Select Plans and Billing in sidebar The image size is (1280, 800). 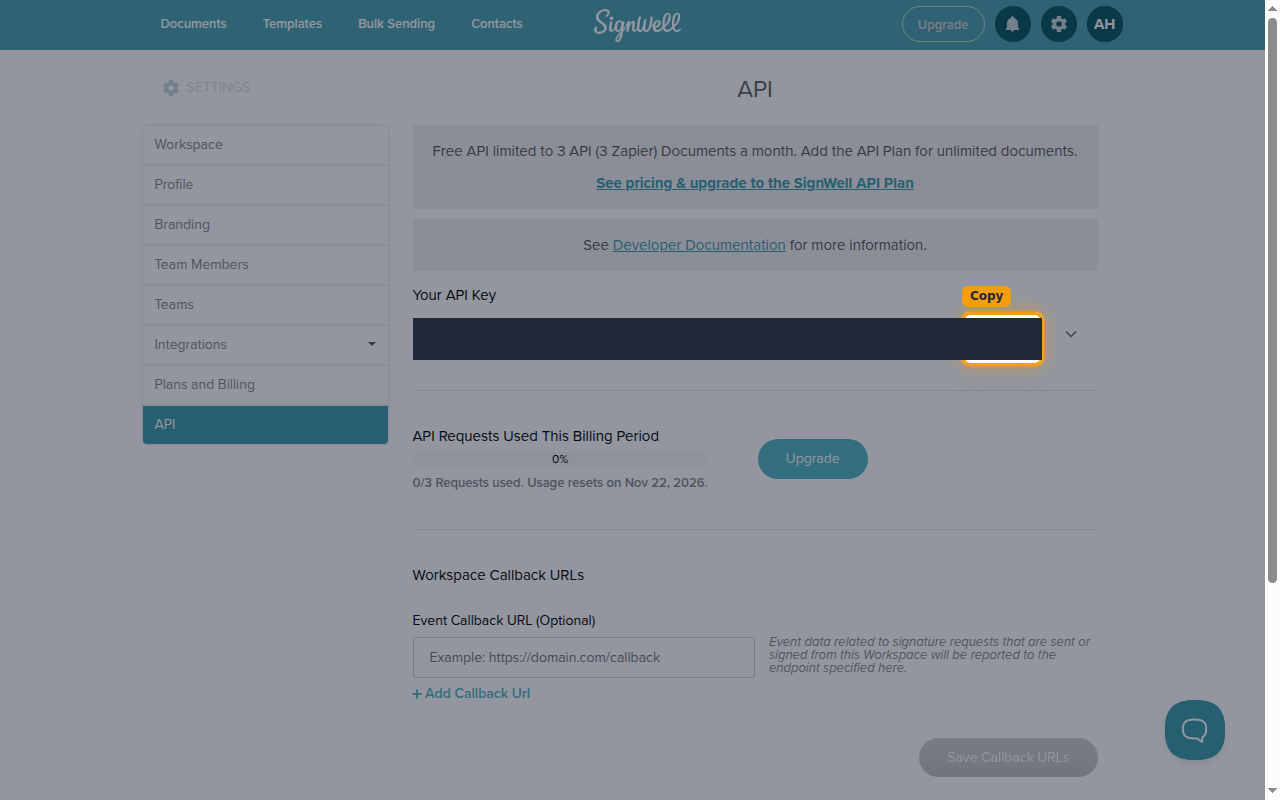(265, 385)
